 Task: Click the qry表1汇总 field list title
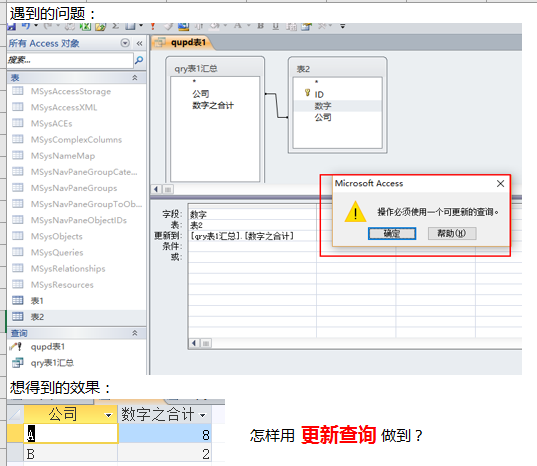[196, 69]
